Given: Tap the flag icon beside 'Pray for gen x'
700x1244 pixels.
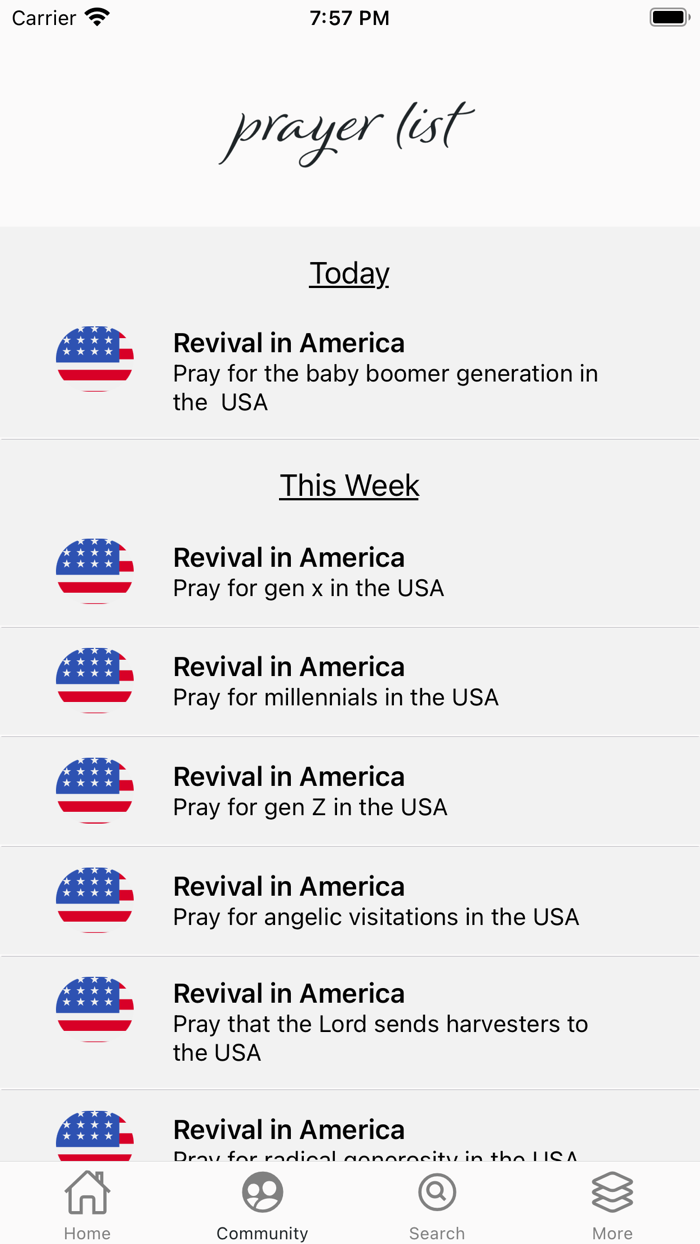Looking at the screenshot, I should pyautogui.click(x=94, y=572).
